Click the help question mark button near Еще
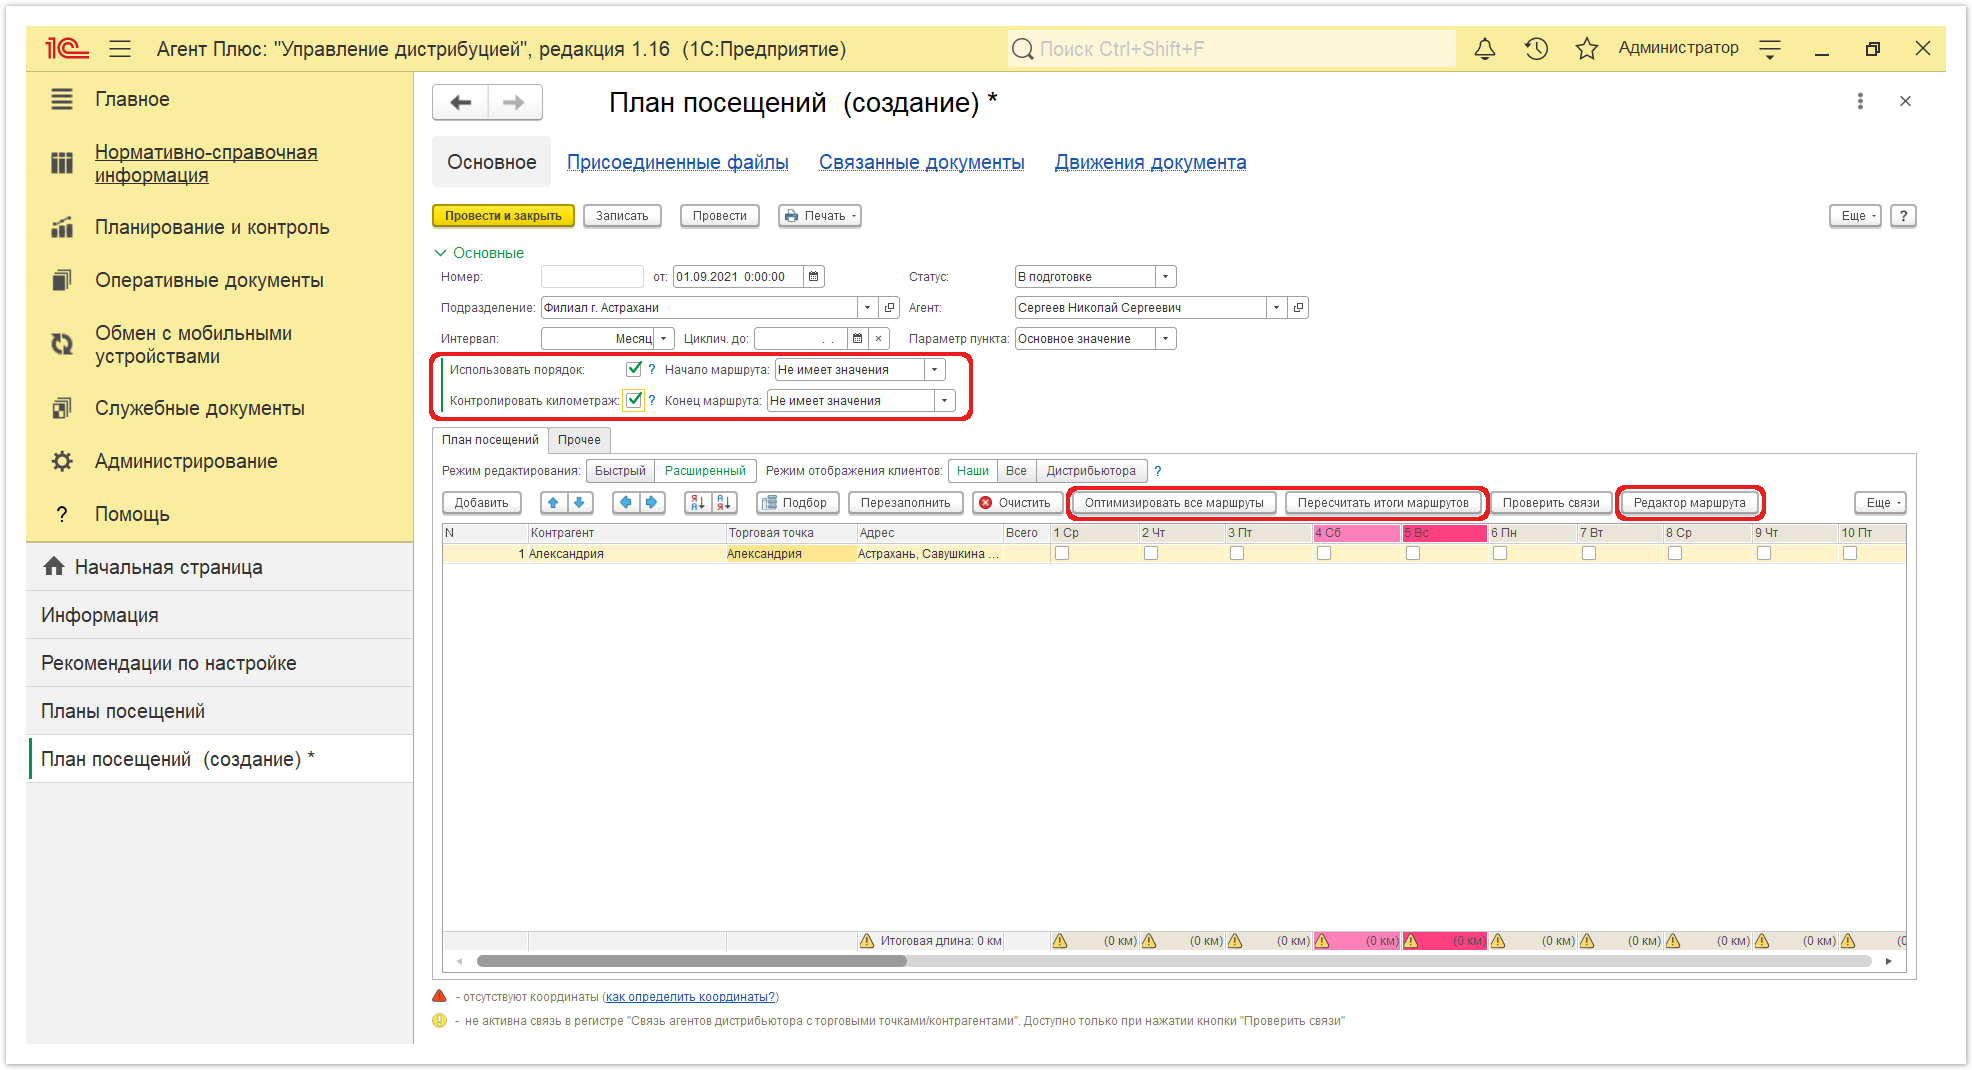Viewport: 1972px width, 1070px height. point(1903,216)
